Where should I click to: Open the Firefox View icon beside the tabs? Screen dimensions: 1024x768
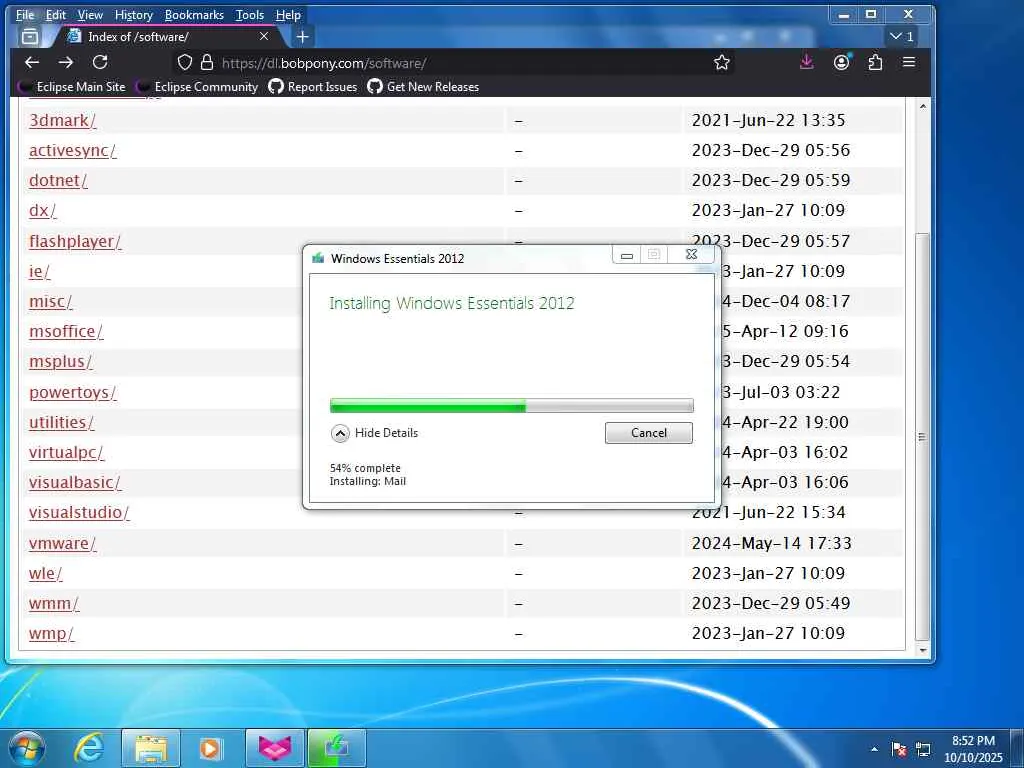point(29,37)
